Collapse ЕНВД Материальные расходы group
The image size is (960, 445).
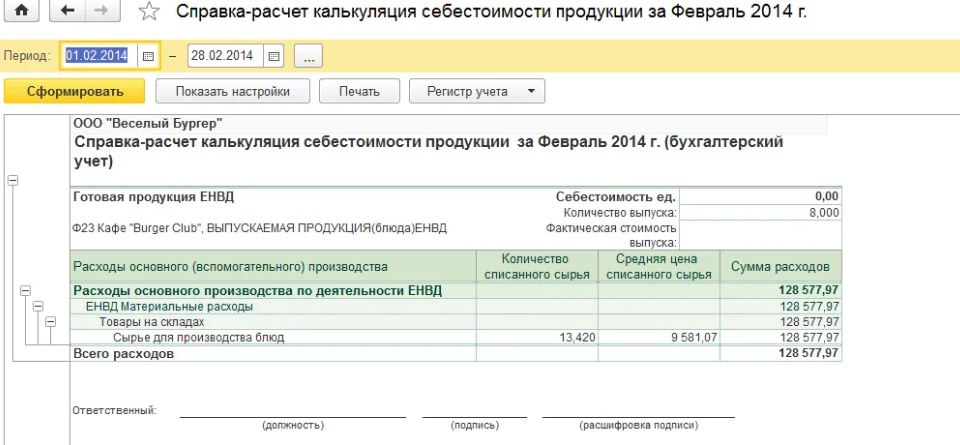(38, 306)
